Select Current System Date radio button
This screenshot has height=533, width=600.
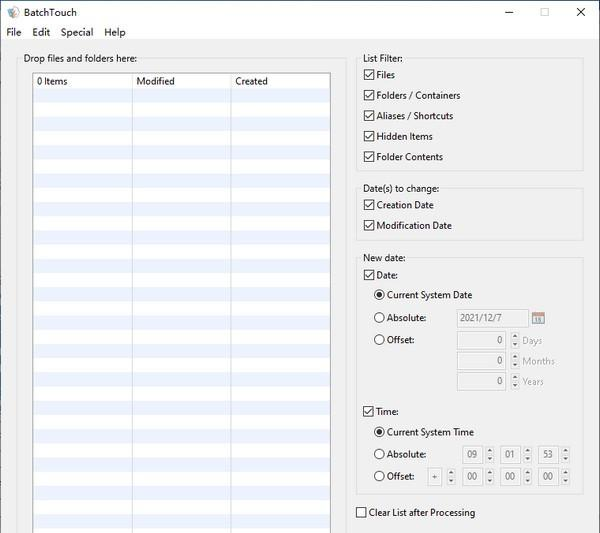pos(379,295)
